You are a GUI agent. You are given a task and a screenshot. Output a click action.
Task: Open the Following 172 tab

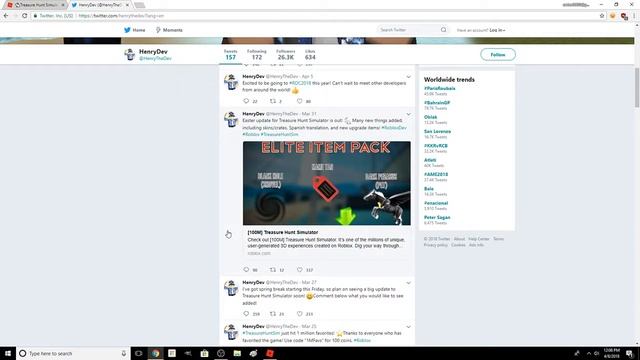(x=257, y=55)
